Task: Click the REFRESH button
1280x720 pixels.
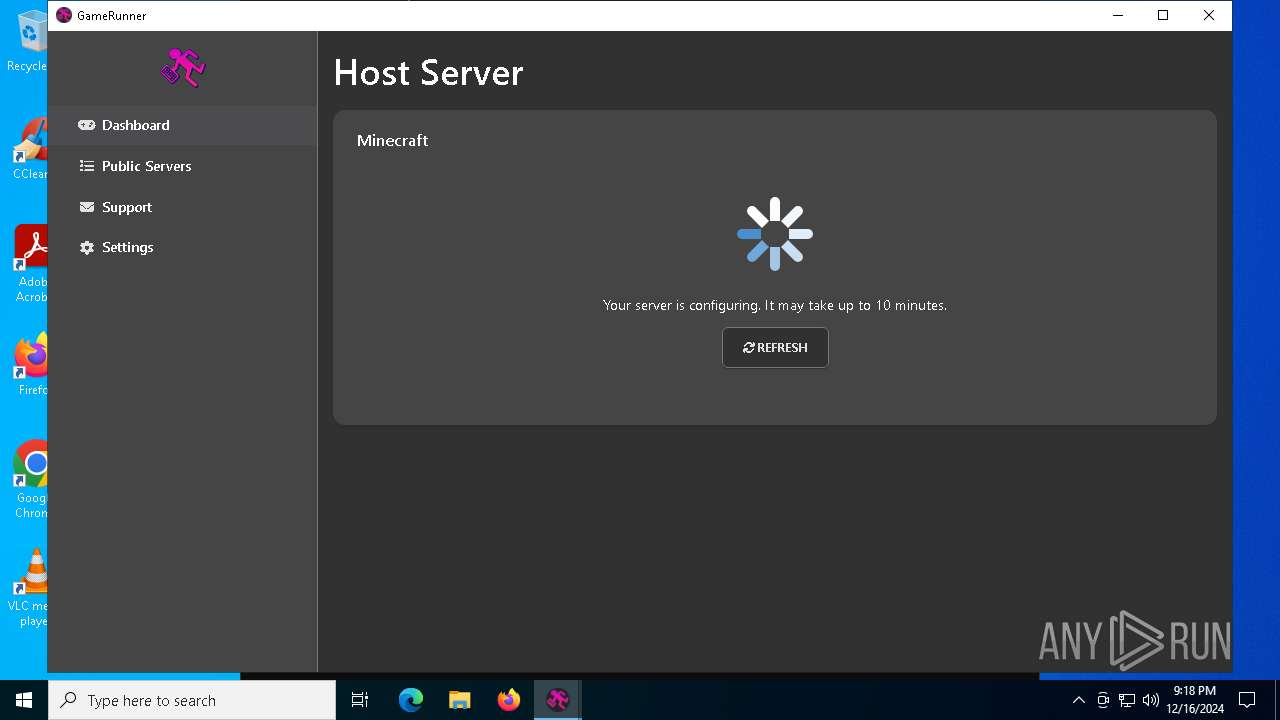Action: [775, 347]
